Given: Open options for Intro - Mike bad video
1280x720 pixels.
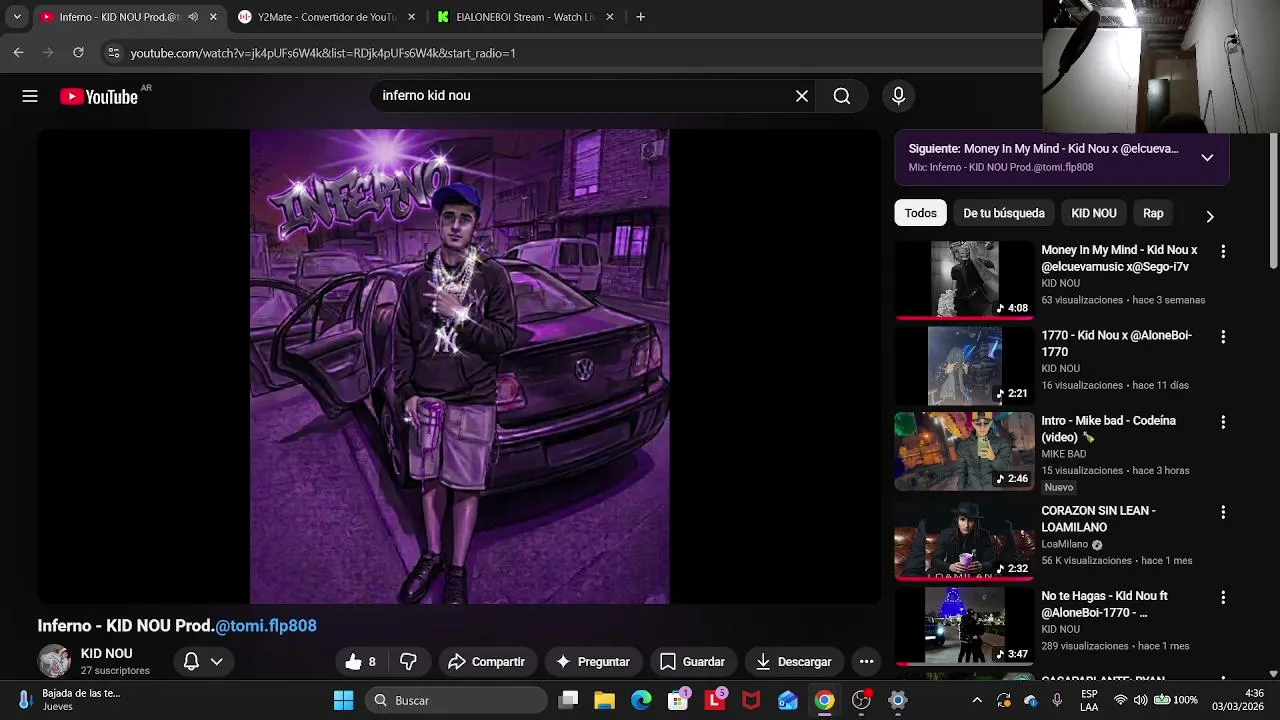Looking at the screenshot, I should click(1222, 423).
